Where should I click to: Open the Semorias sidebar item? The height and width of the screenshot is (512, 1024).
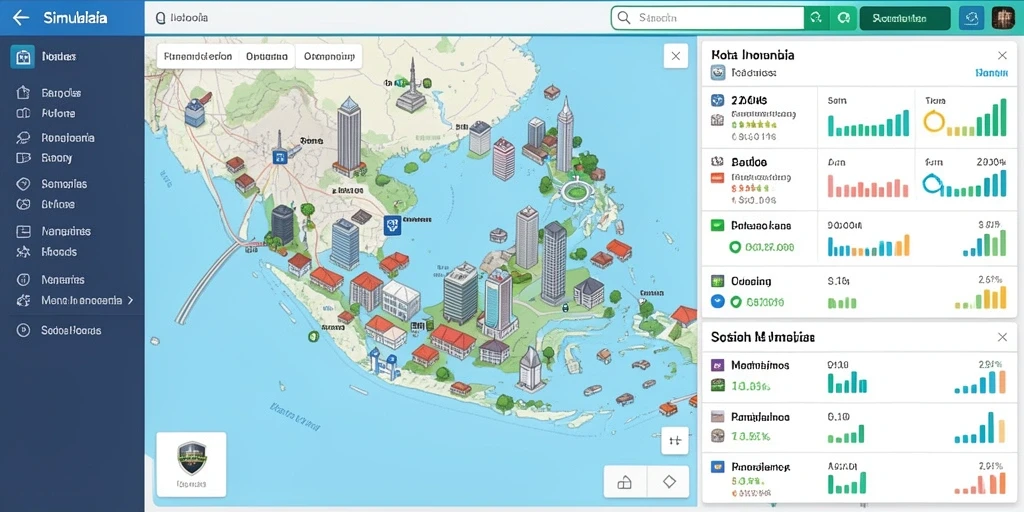click(52, 184)
